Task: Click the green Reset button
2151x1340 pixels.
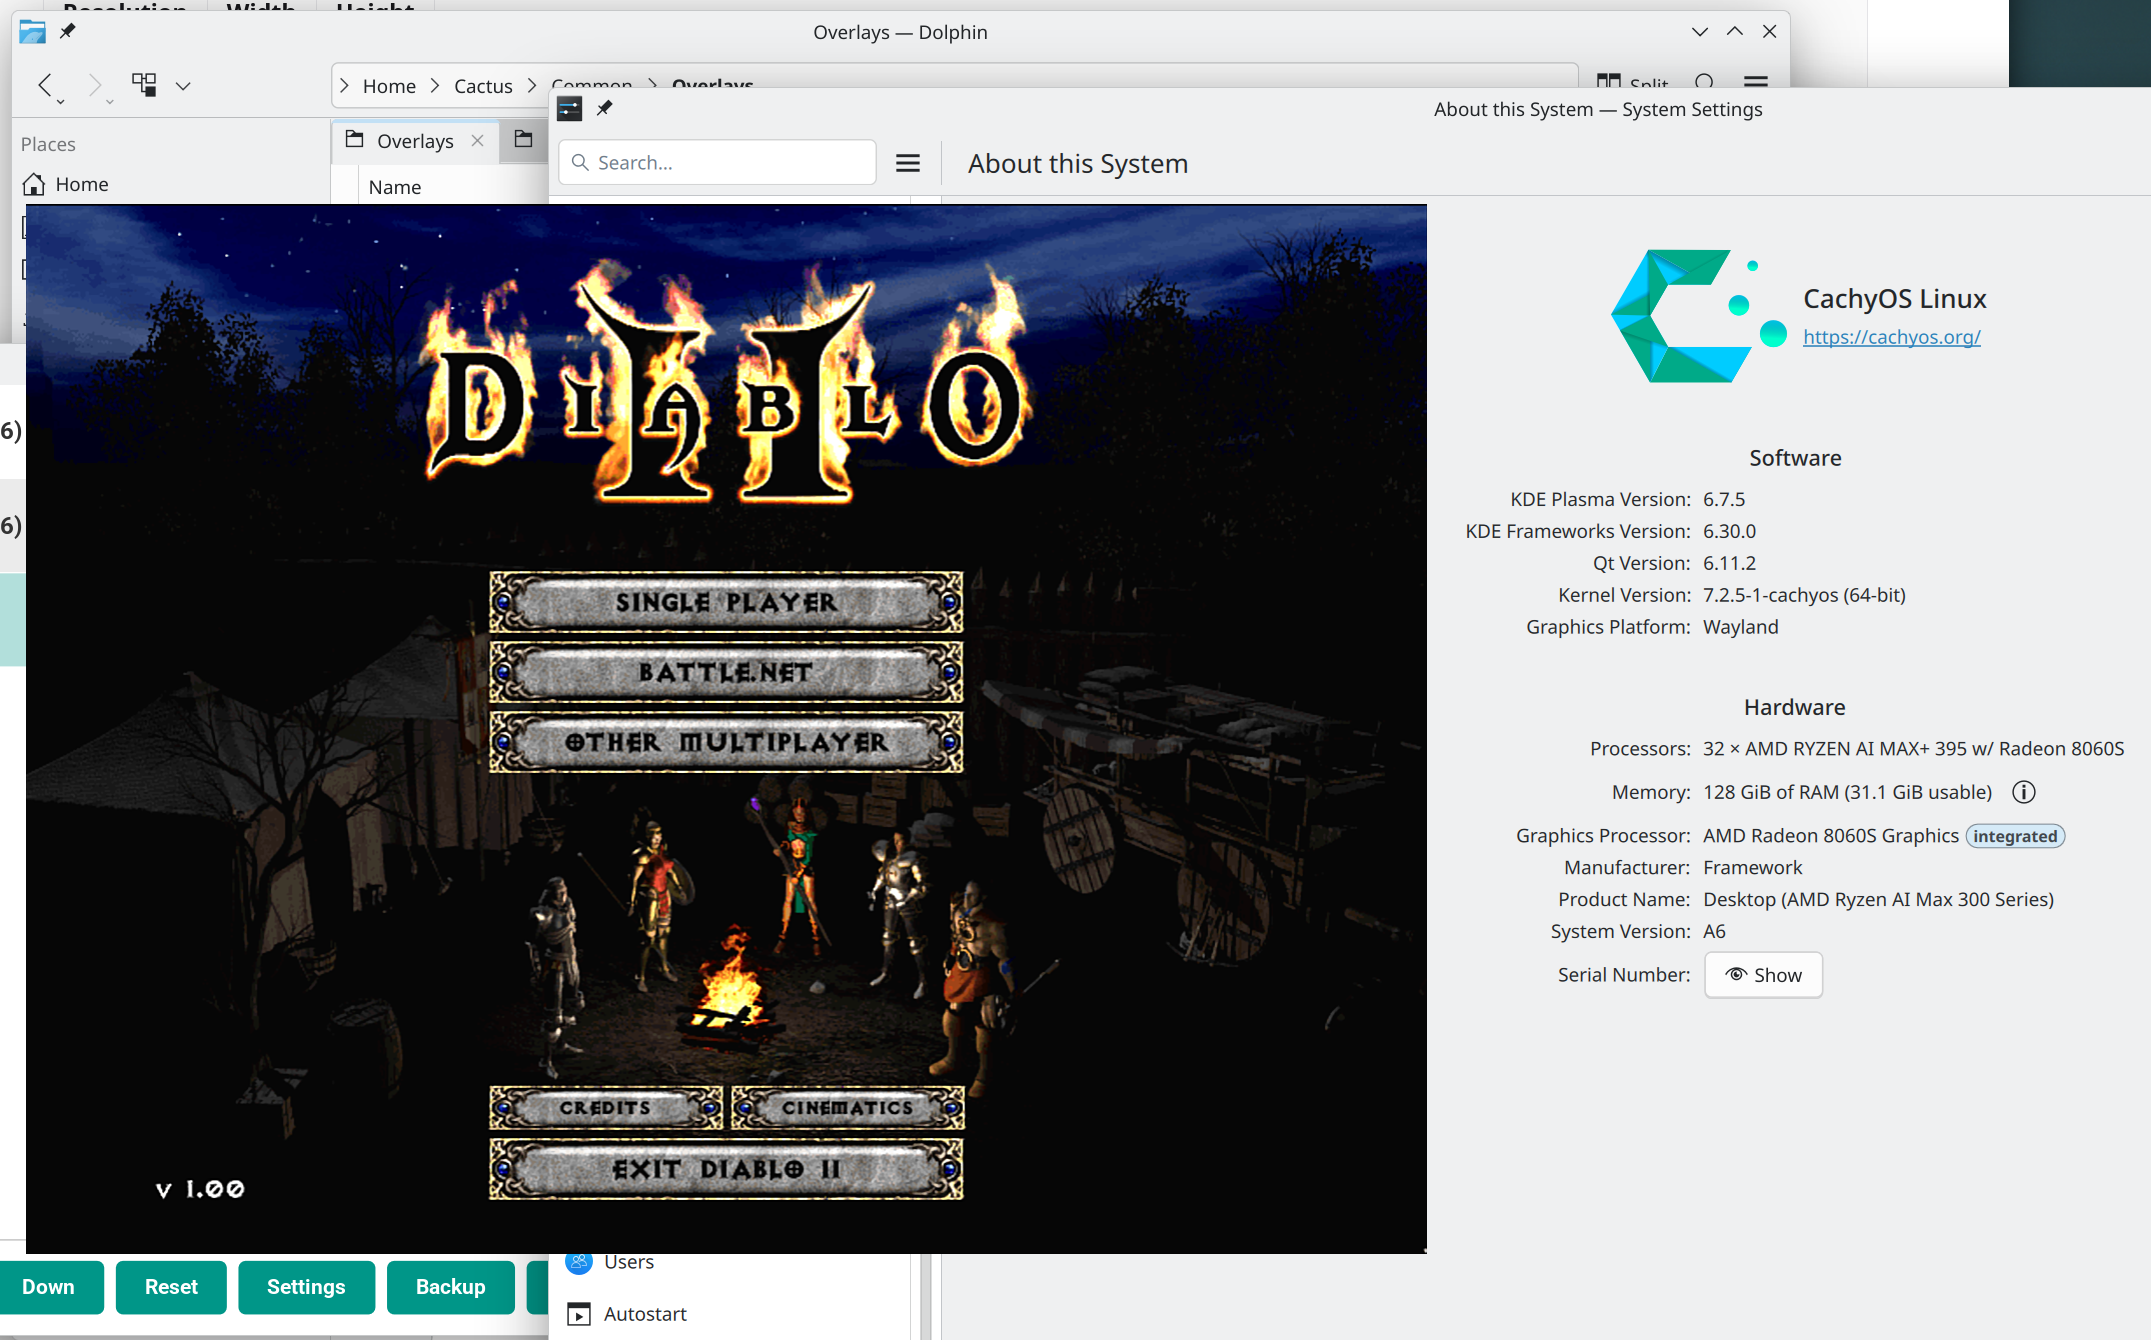Action: tap(171, 1287)
